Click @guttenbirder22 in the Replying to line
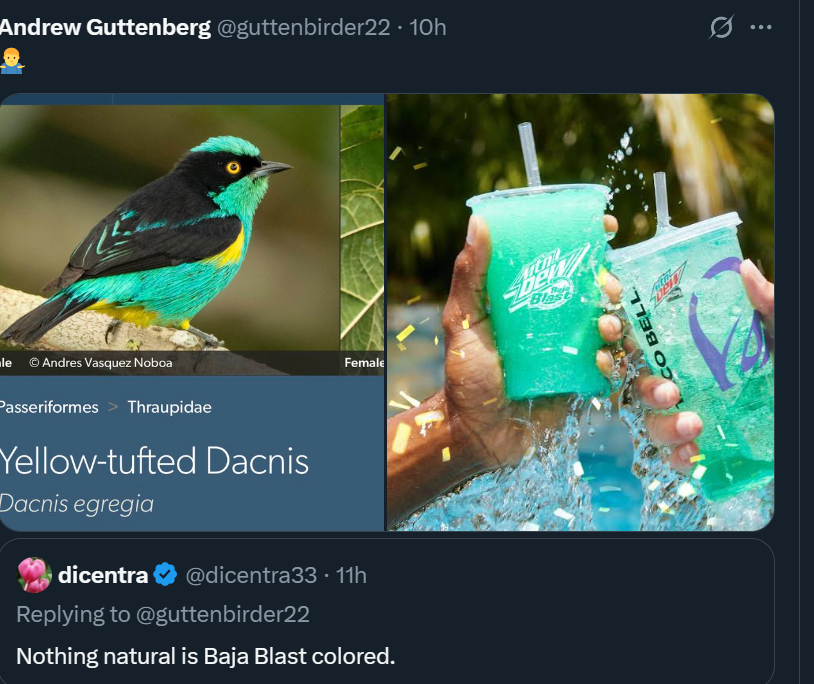 click(222, 614)
